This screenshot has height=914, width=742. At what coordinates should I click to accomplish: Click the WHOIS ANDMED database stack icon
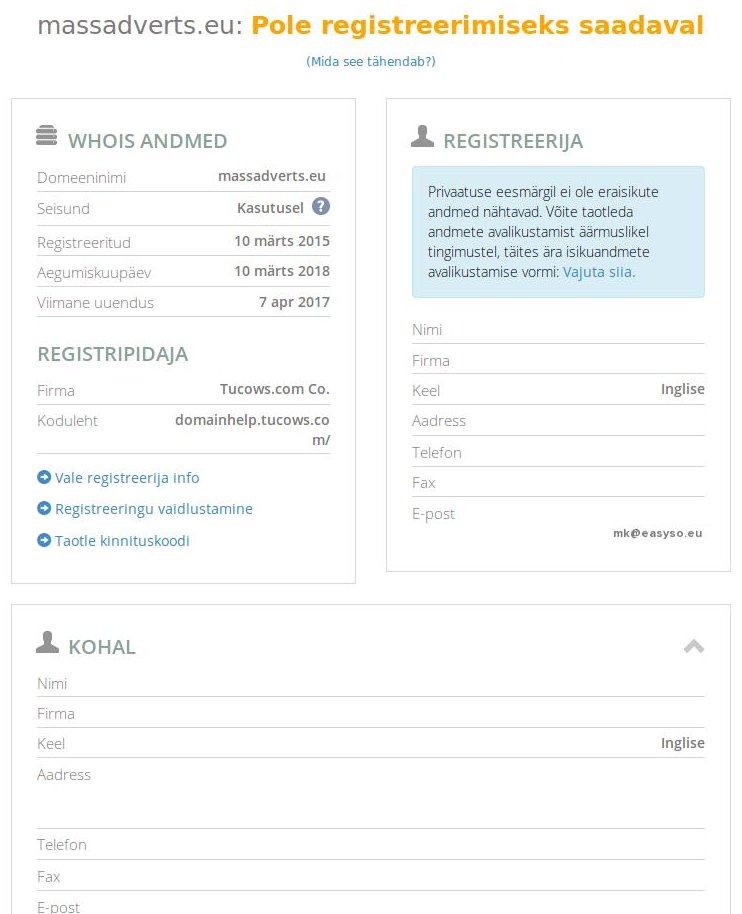pos(47,135)
